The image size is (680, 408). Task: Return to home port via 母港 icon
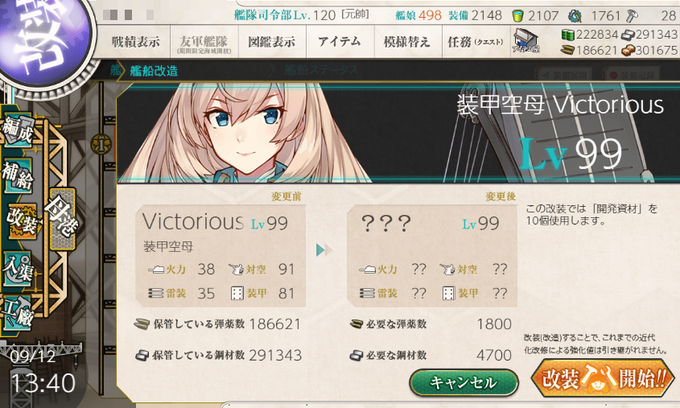point(62,218)
